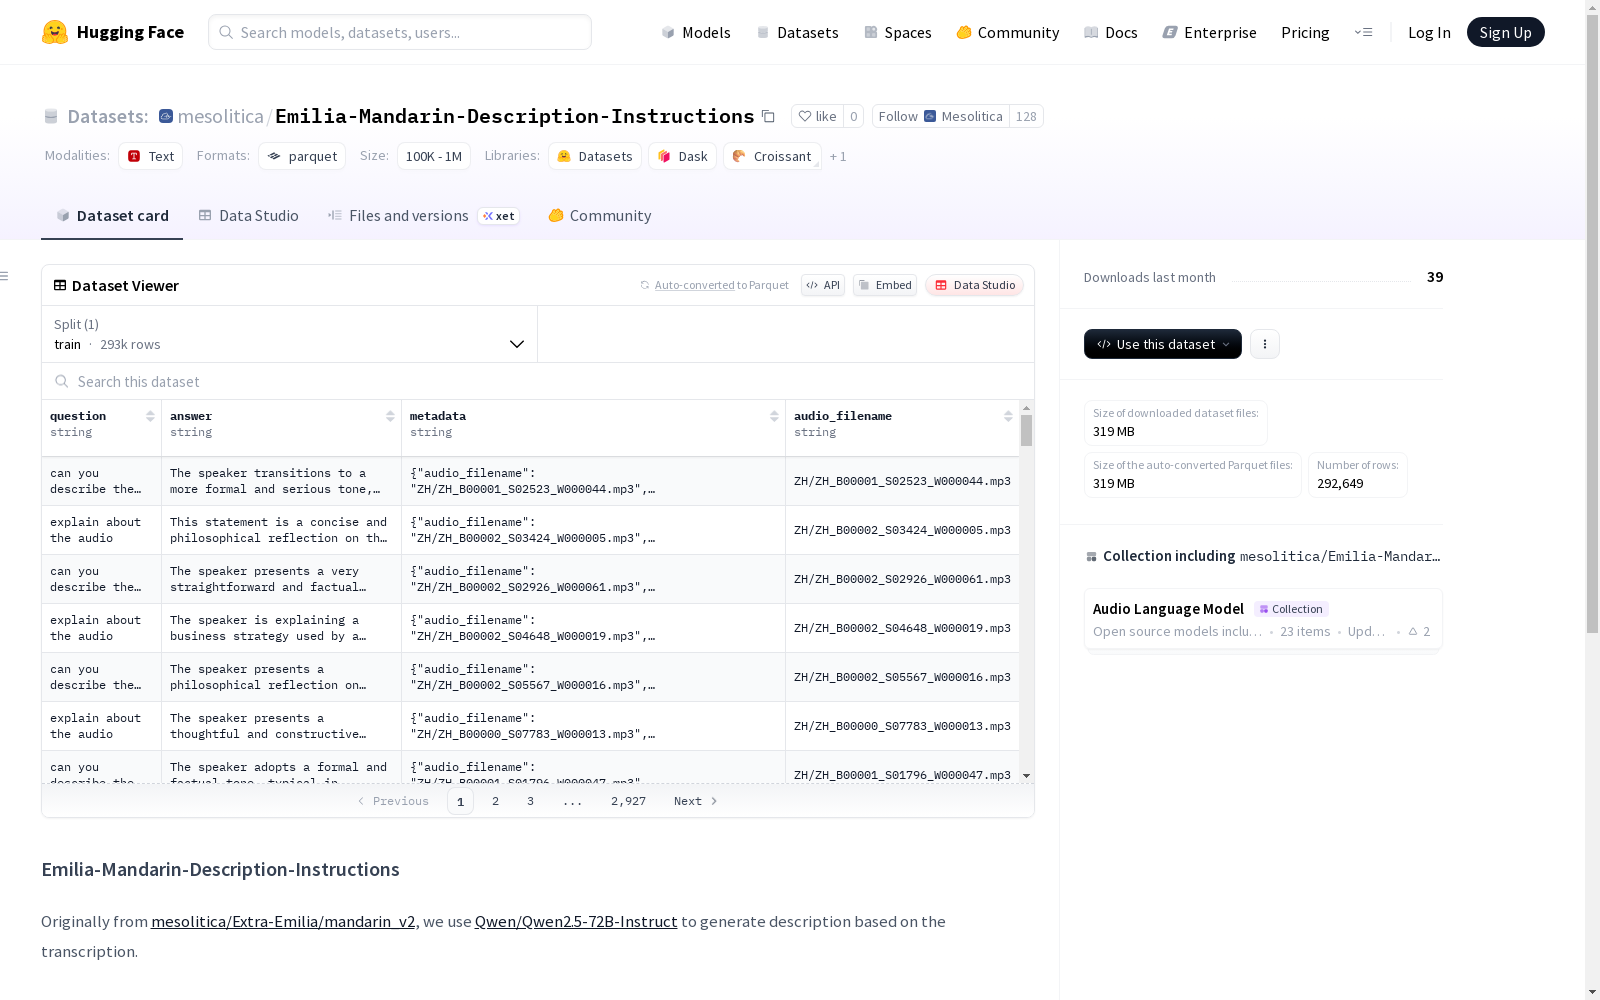
Task: Open the Audio Language Model collection card
Action: click(1263, 619)
